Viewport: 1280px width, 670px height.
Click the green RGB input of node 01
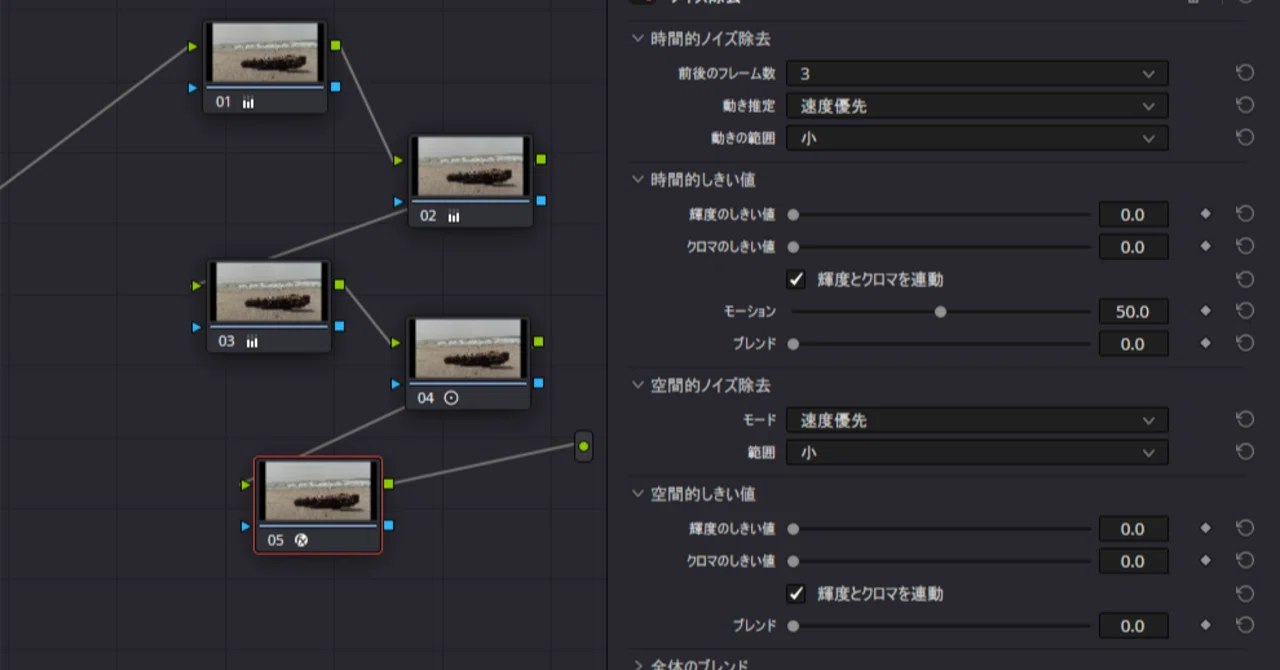[x=193, y=46]
